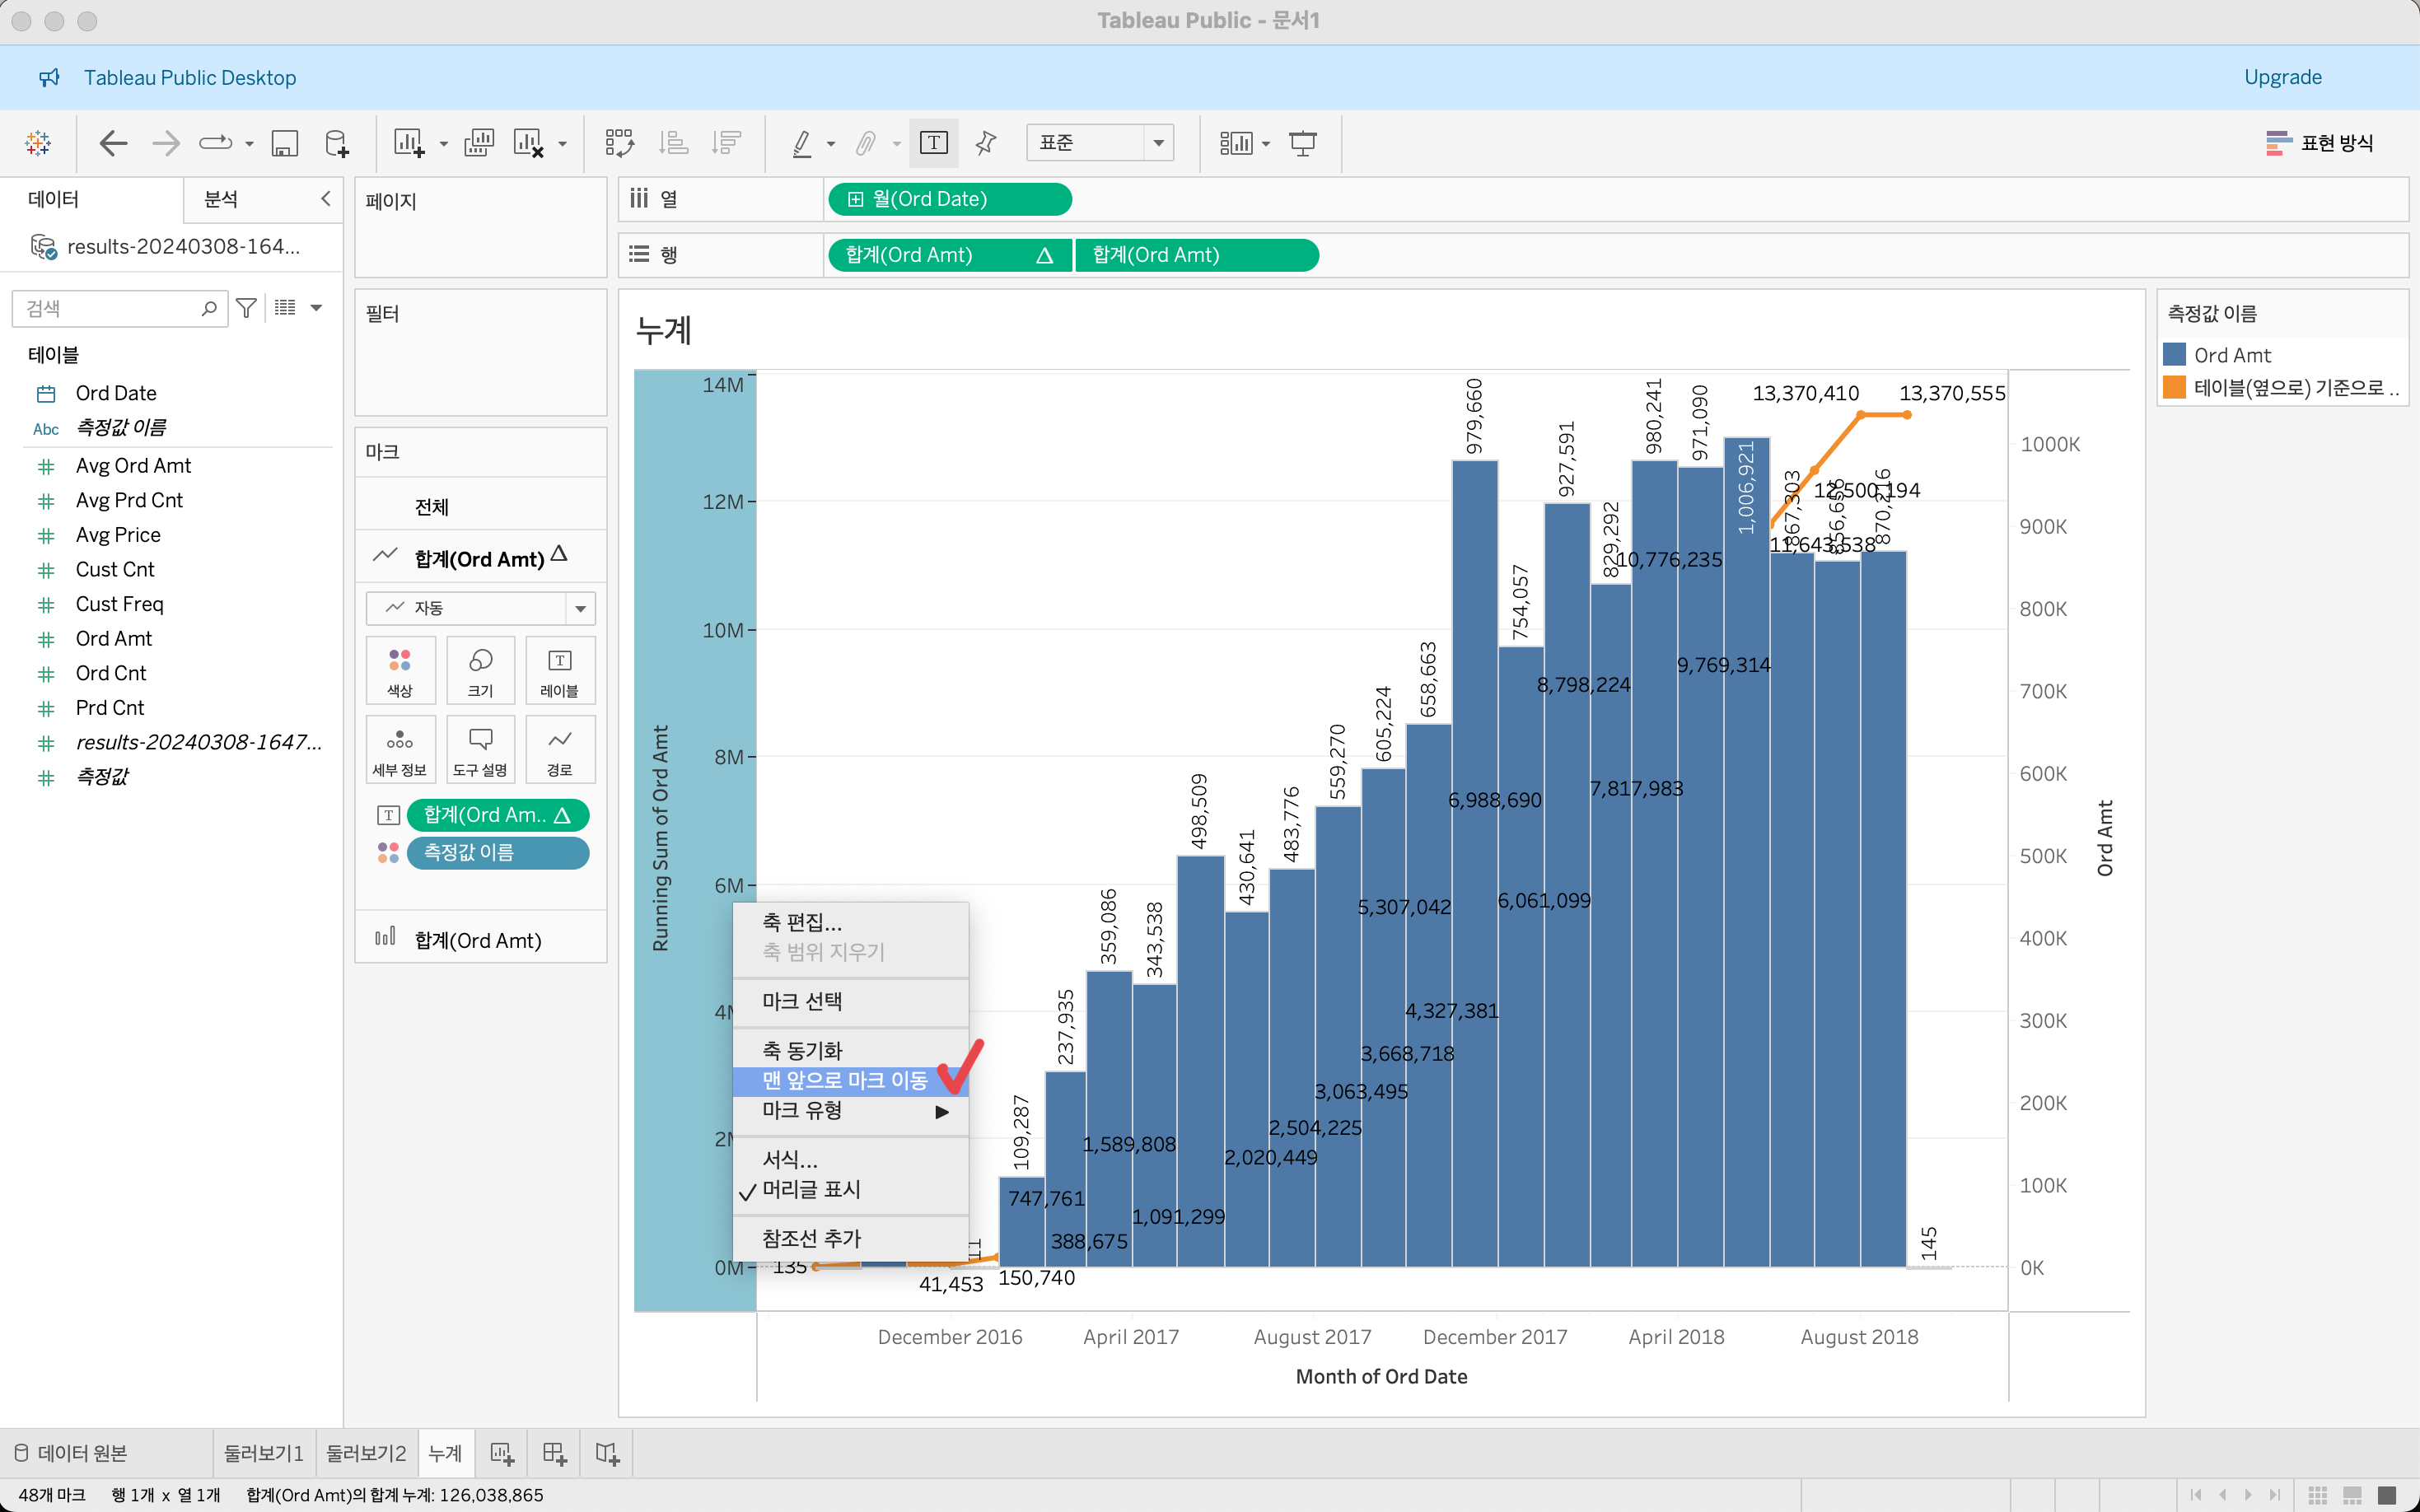Toggle the show header checkmark option
This screenshot has width=2420, height=1512.
coord(810,1189)
